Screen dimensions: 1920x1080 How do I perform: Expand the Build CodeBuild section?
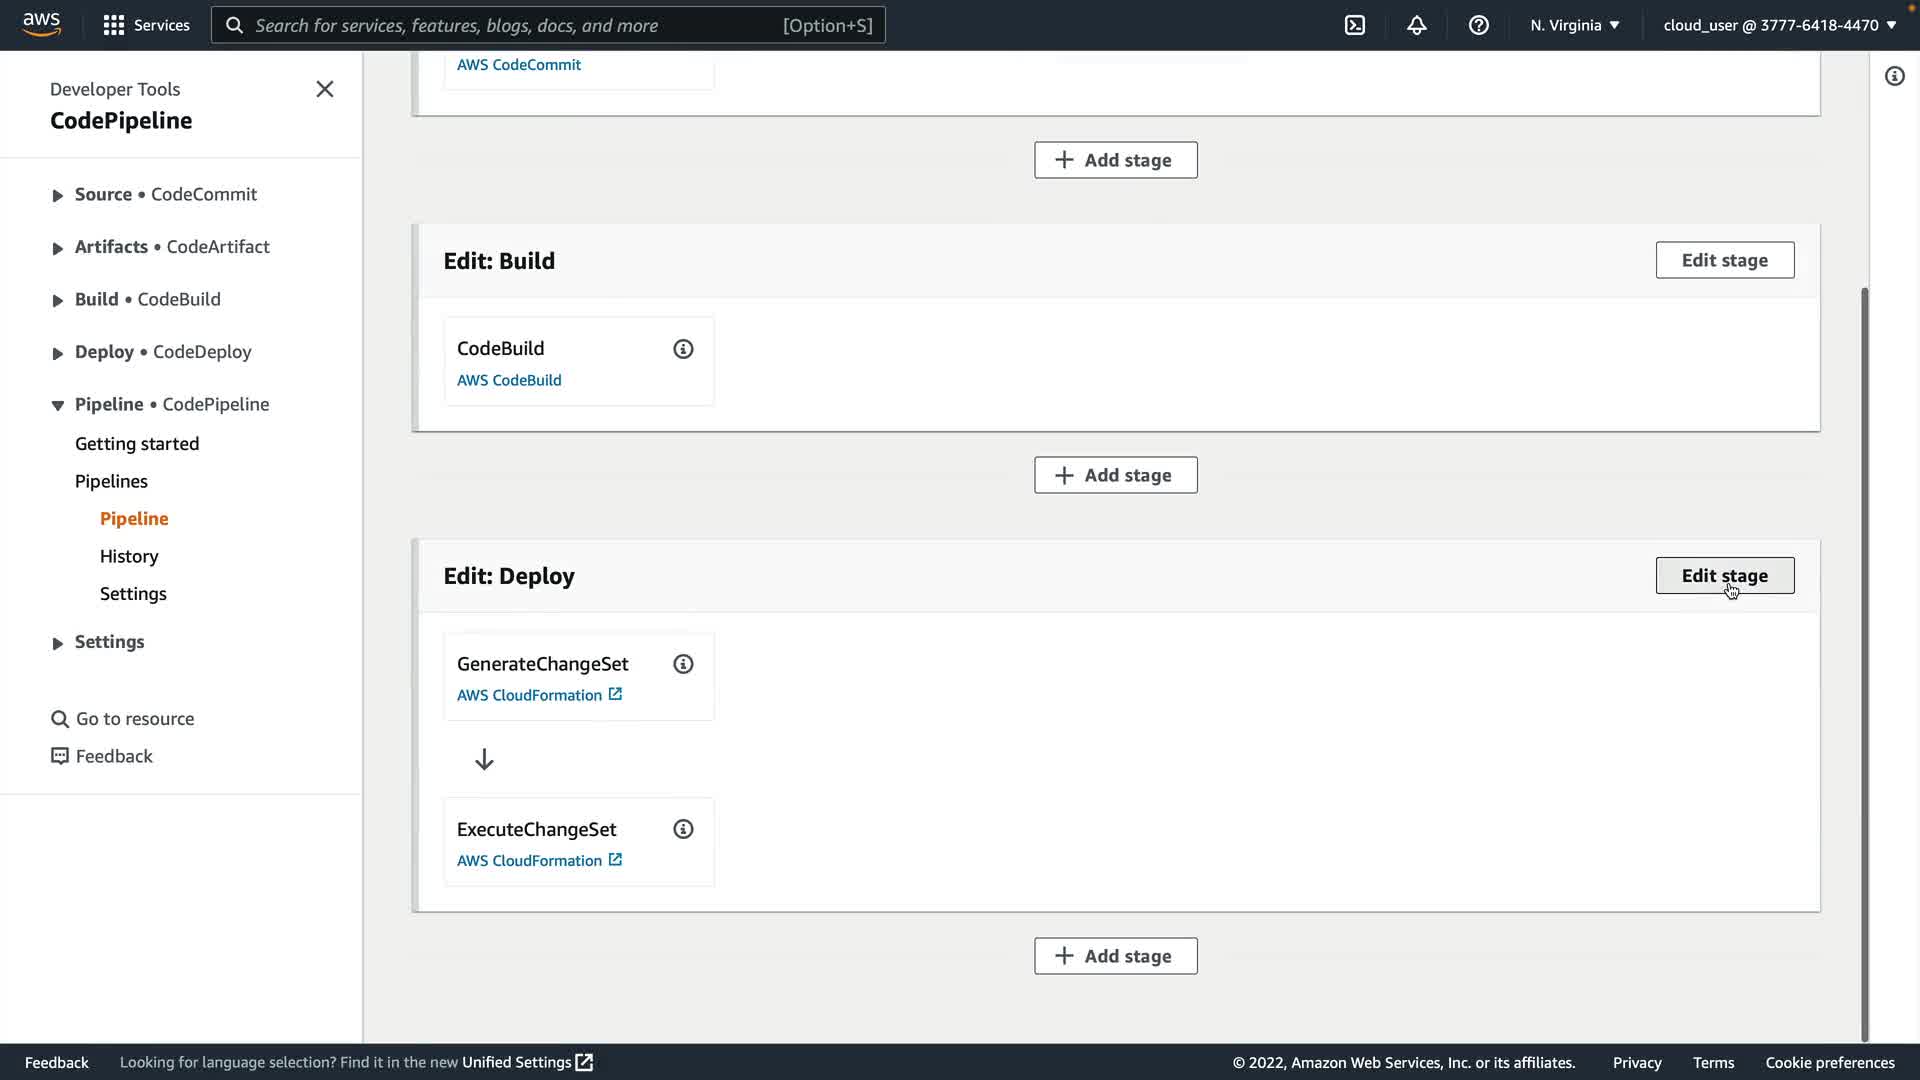[58, 300]
